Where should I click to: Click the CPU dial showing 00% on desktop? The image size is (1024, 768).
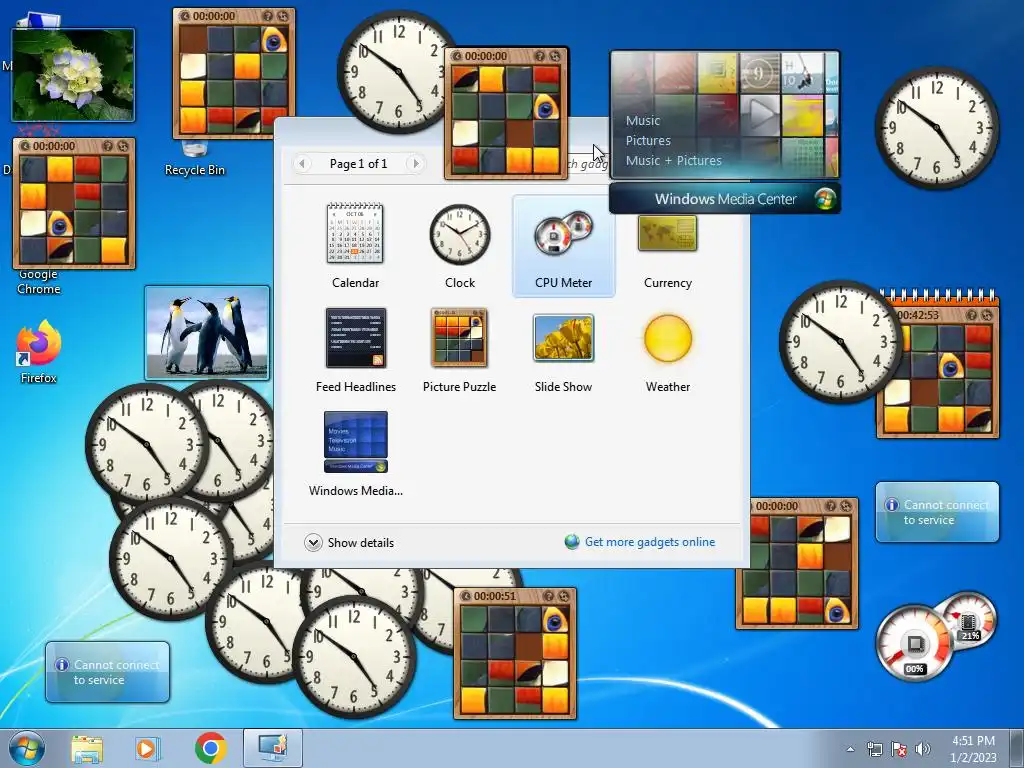[x=914, y=644]
